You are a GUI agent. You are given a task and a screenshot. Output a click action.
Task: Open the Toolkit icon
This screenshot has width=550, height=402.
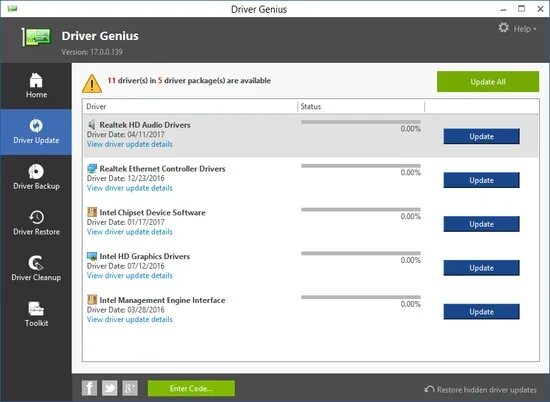[36, 309]
